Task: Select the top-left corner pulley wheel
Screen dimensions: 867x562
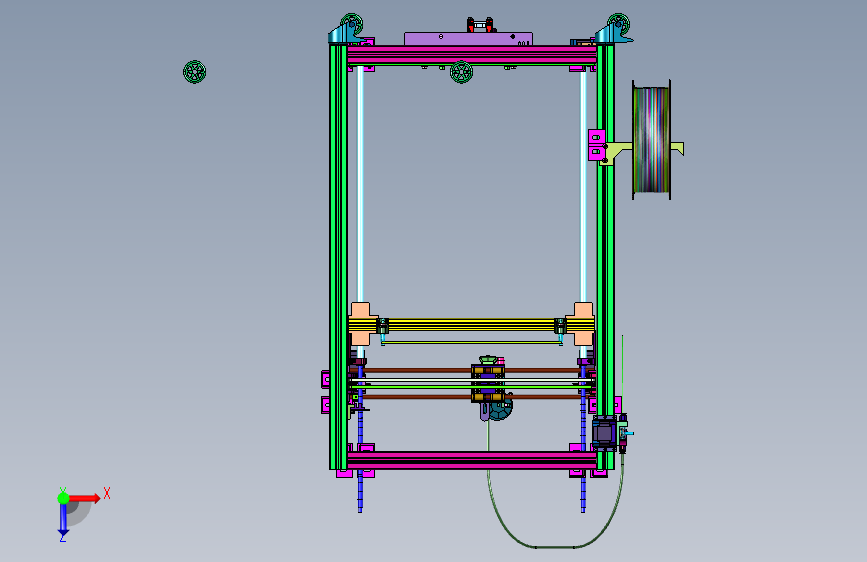Action: click(x=352, y=24)
